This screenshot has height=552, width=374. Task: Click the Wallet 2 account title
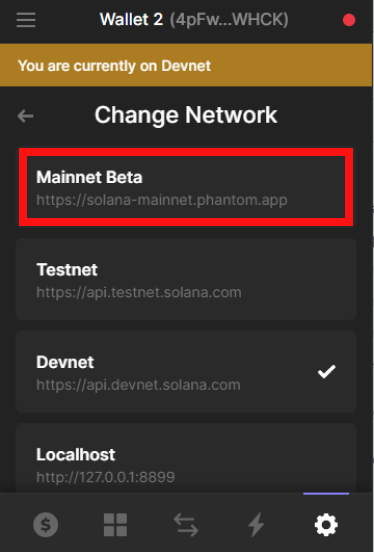[131, 19]
